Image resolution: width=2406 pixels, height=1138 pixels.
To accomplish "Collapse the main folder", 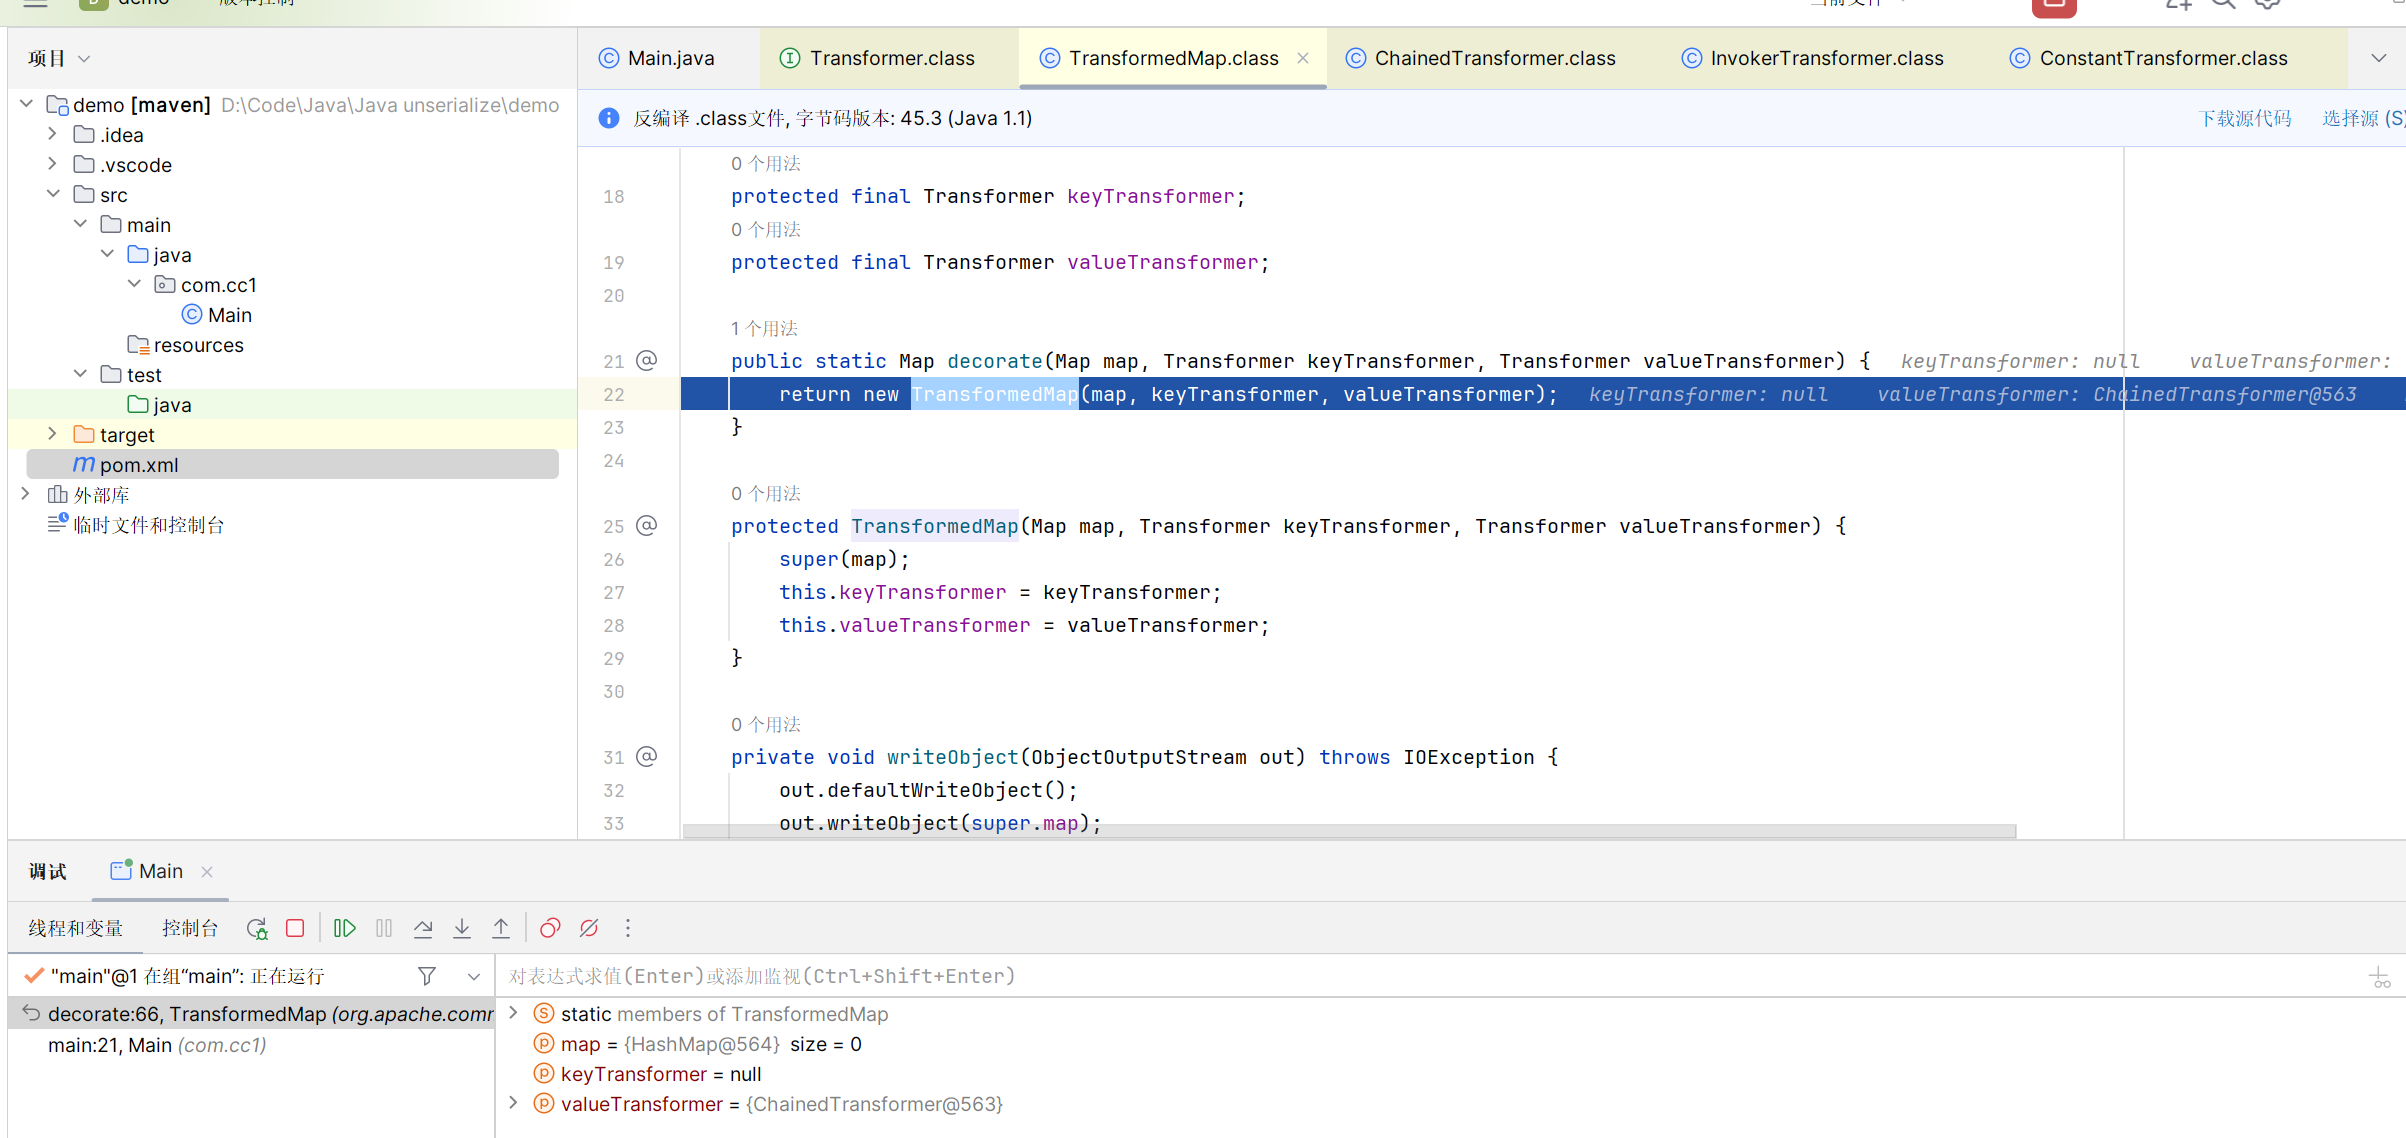I will (81, 224).
